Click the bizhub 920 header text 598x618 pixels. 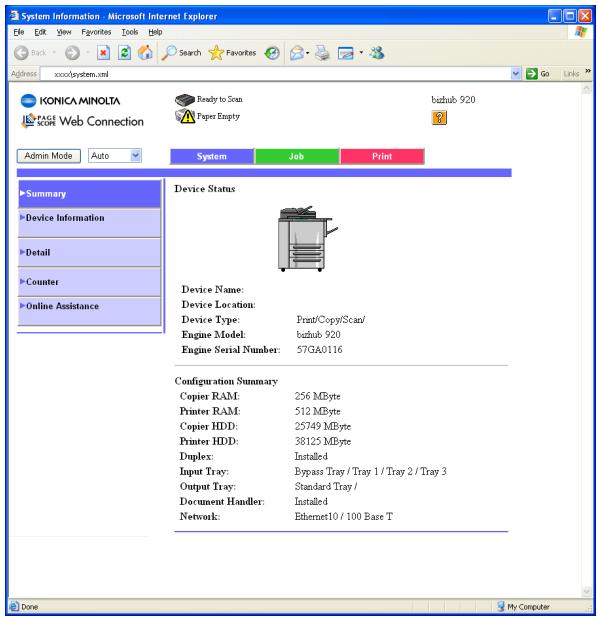pyautogui.click(x=453, y=100)
